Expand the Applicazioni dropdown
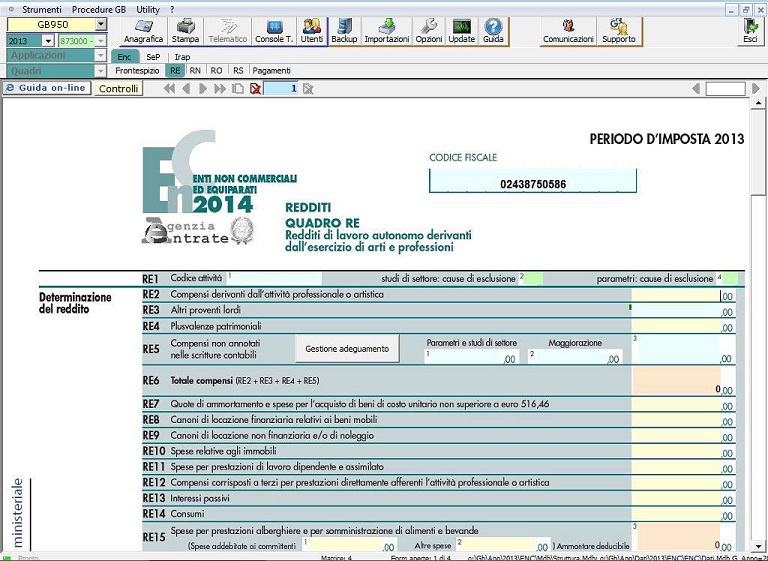Viewport: 768px width, 561px height. click(x=101, y=55)
